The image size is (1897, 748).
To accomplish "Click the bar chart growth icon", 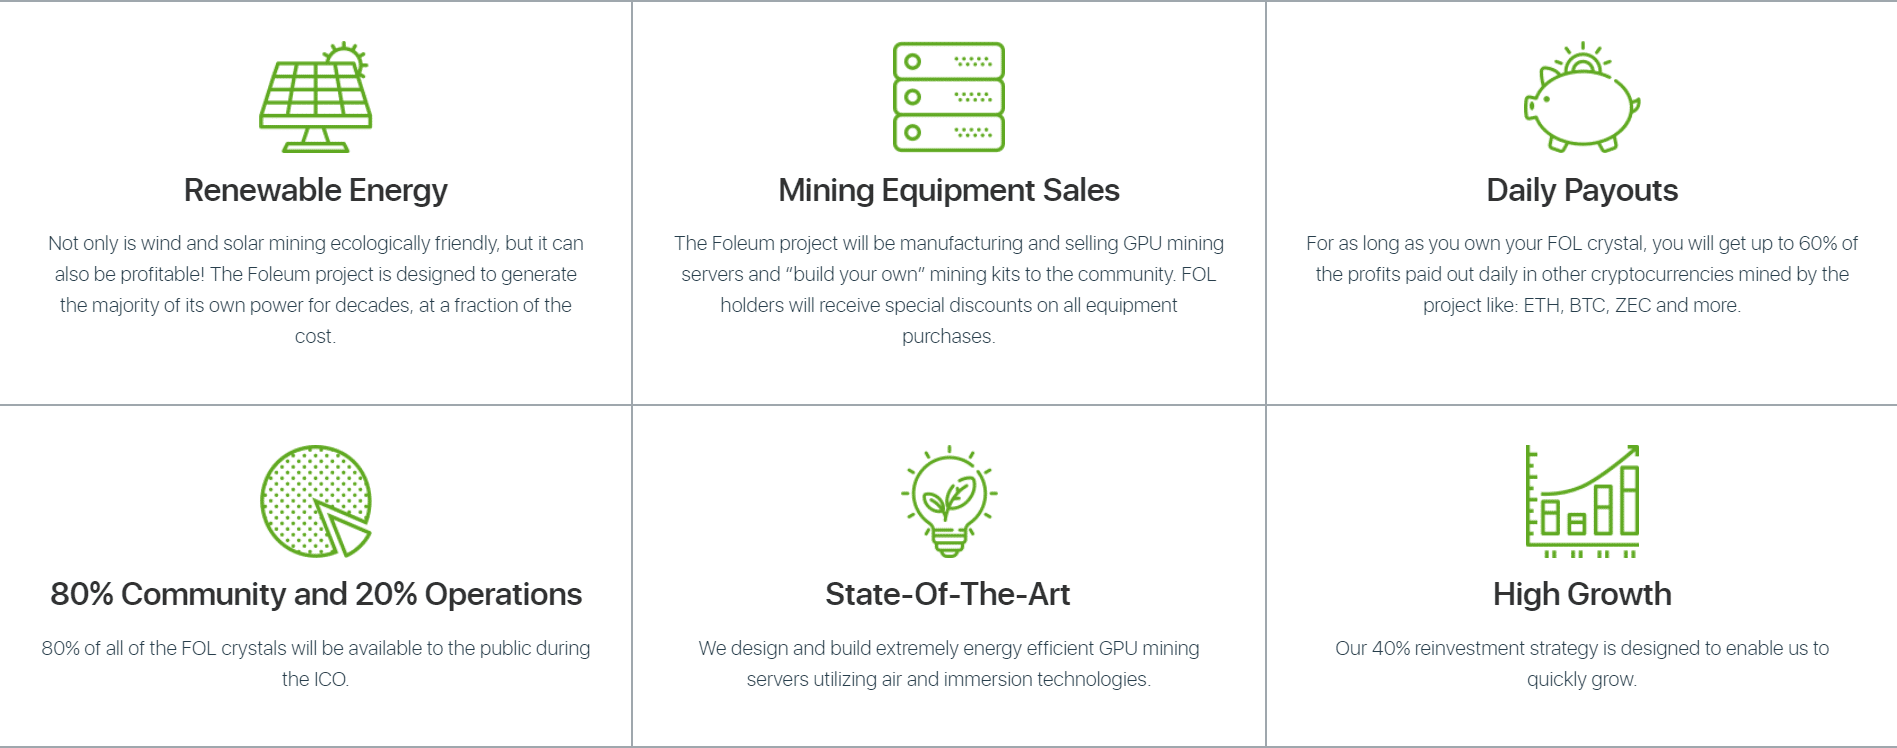I will pyautogui.click(x=1582, y=500).
